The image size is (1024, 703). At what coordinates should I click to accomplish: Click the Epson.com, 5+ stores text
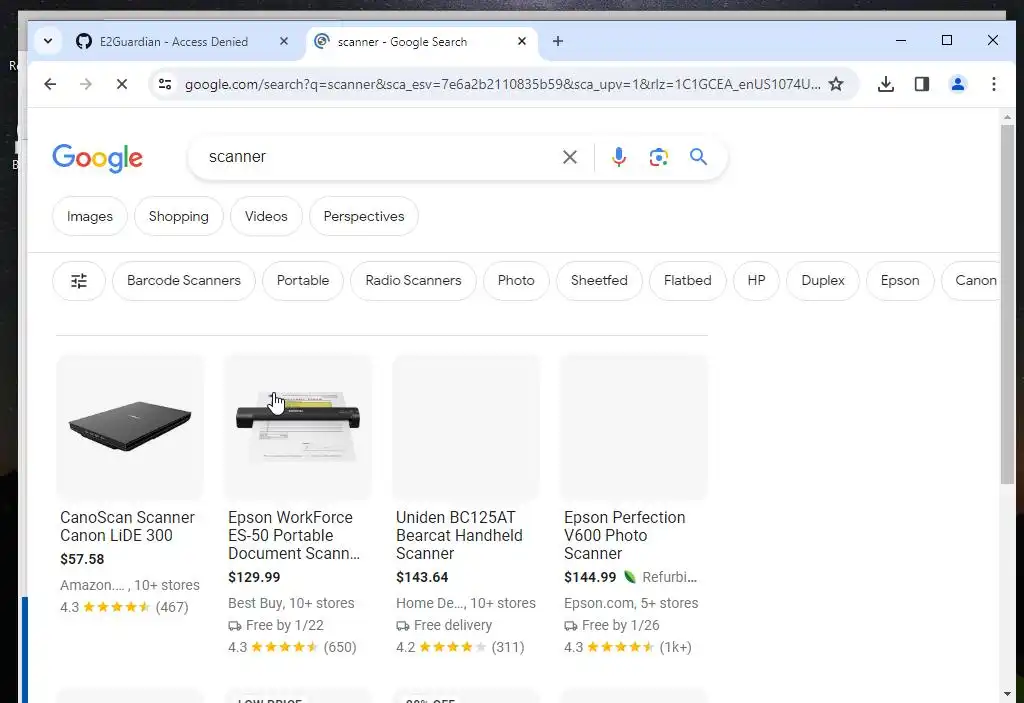(x=631, y=603)
